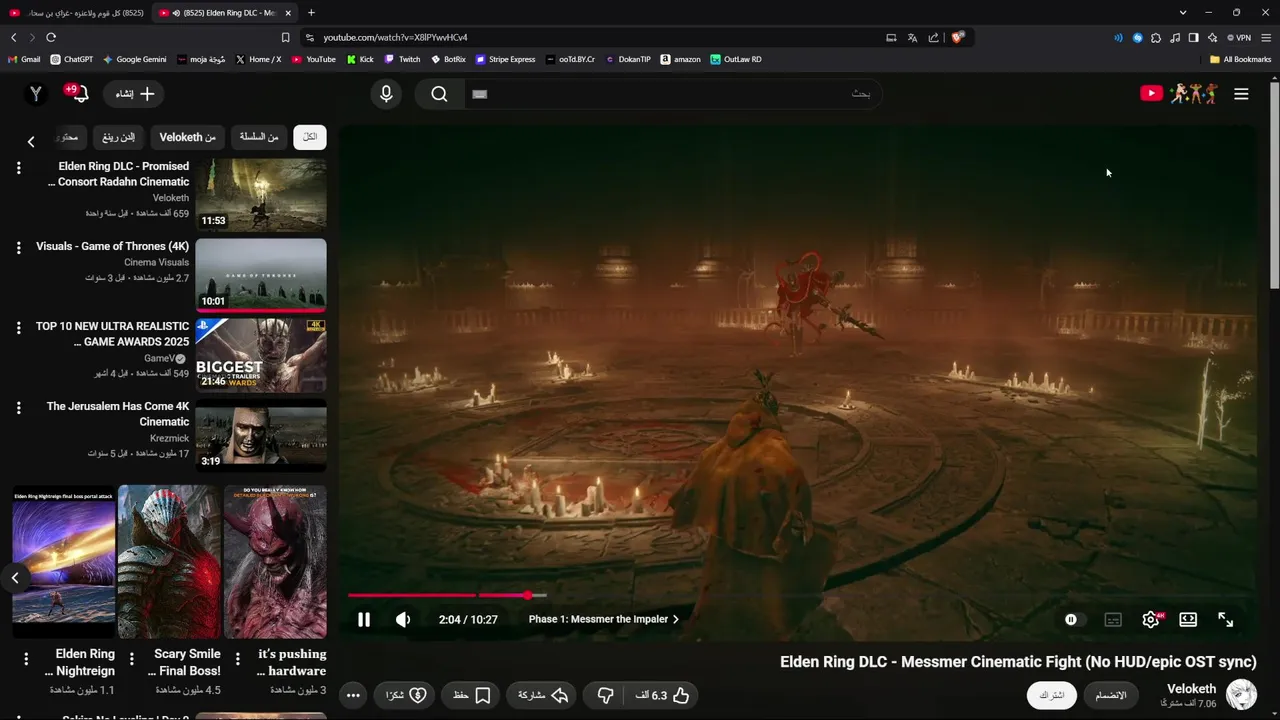This screenshot has width=1280, height=720.
Task: Select إلدن رينغ filter chip
Action: coord(118,137)
